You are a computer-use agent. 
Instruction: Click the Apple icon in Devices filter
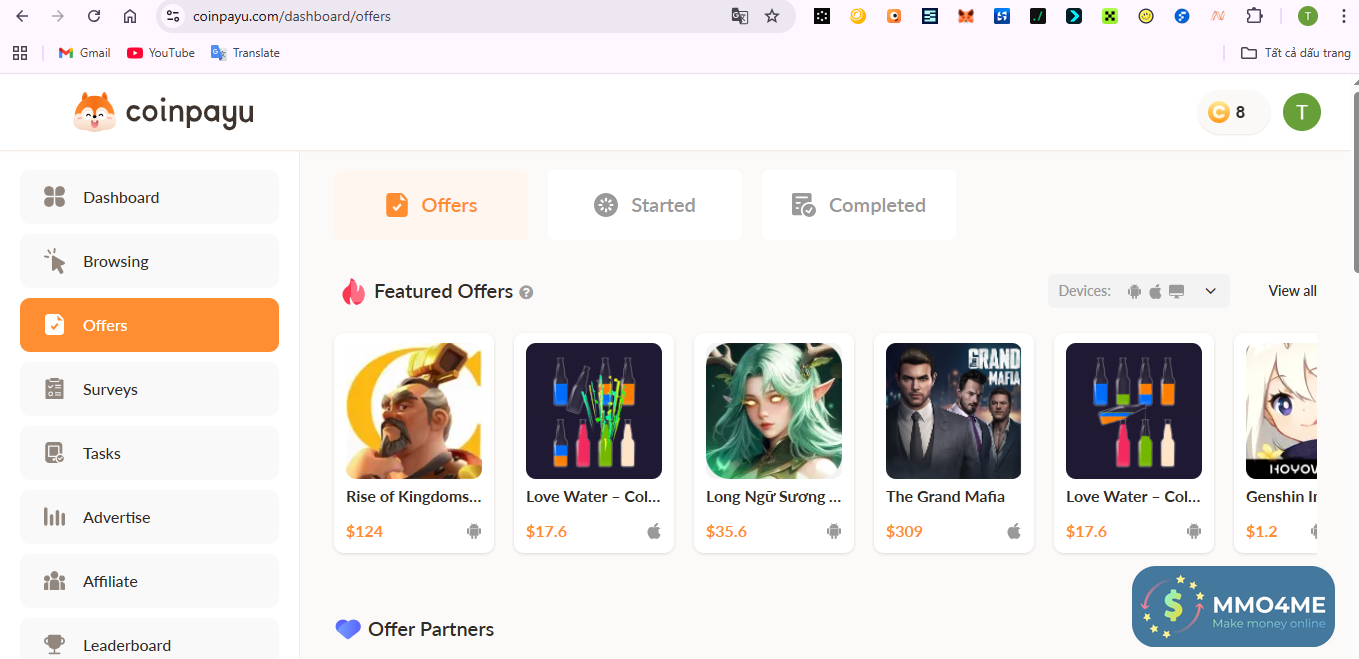[1155, 291]
